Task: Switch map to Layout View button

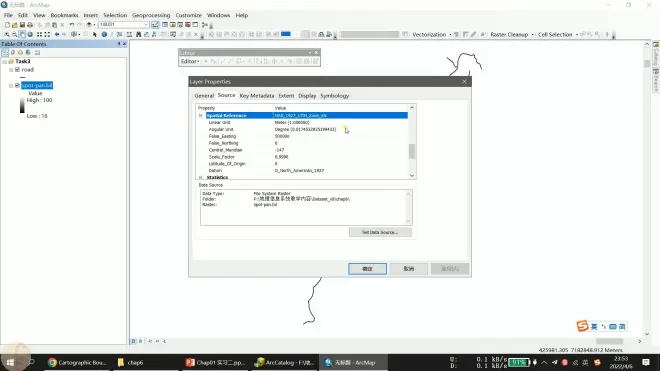Action: click(140, 341)
